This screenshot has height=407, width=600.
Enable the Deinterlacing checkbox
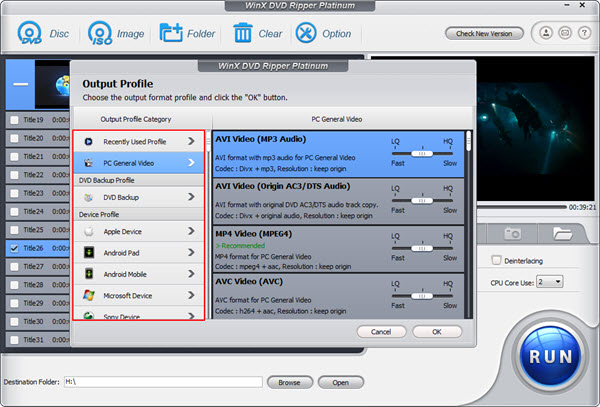coord(496,260)
